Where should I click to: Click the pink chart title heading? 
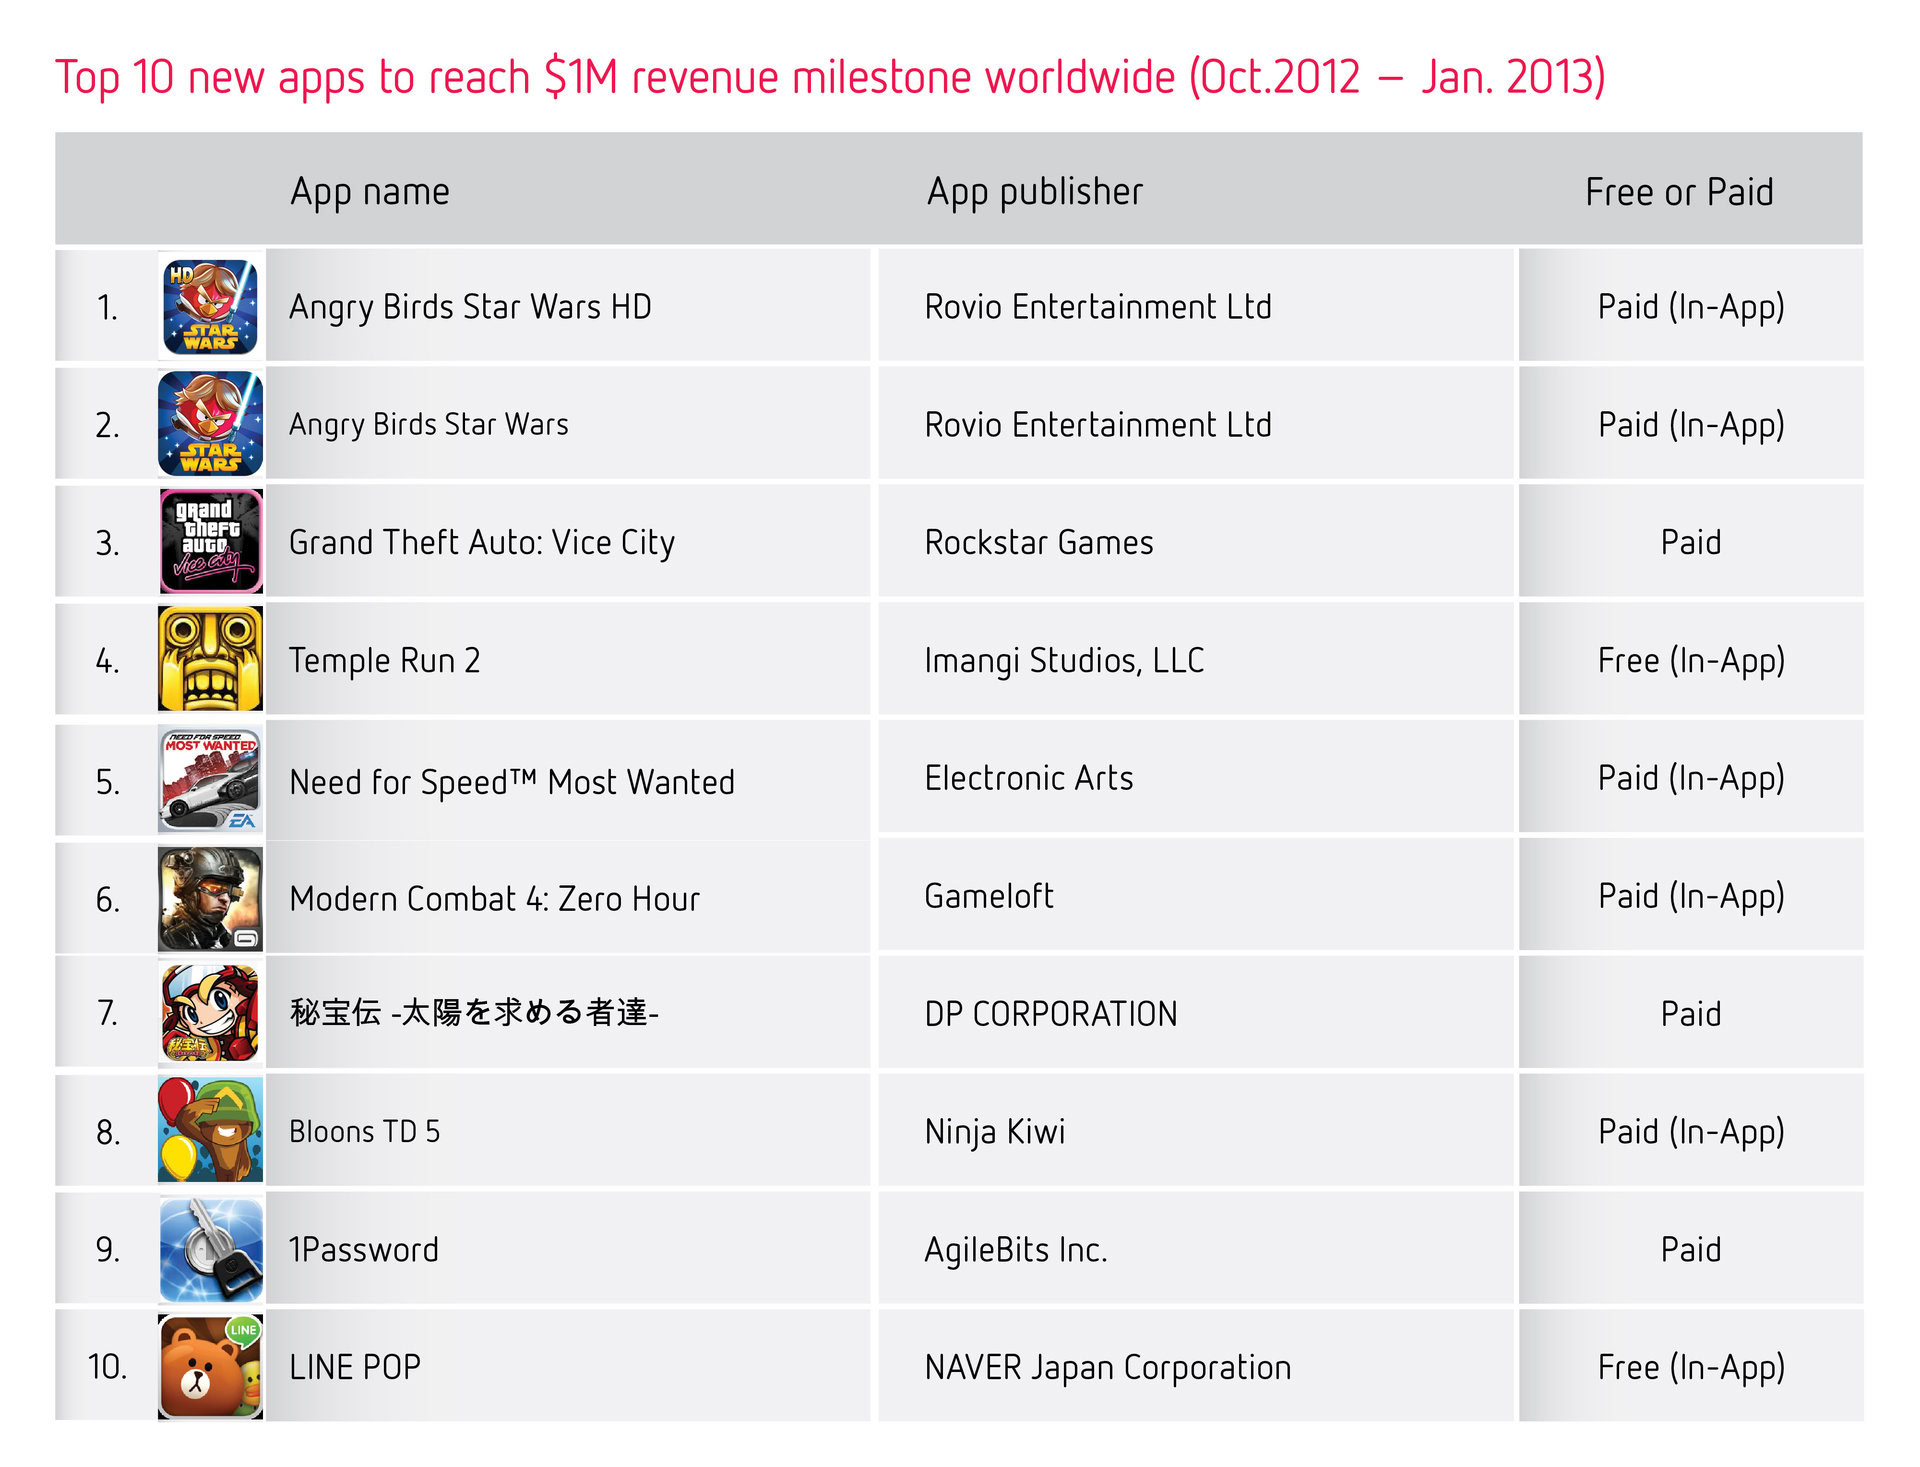830,78
